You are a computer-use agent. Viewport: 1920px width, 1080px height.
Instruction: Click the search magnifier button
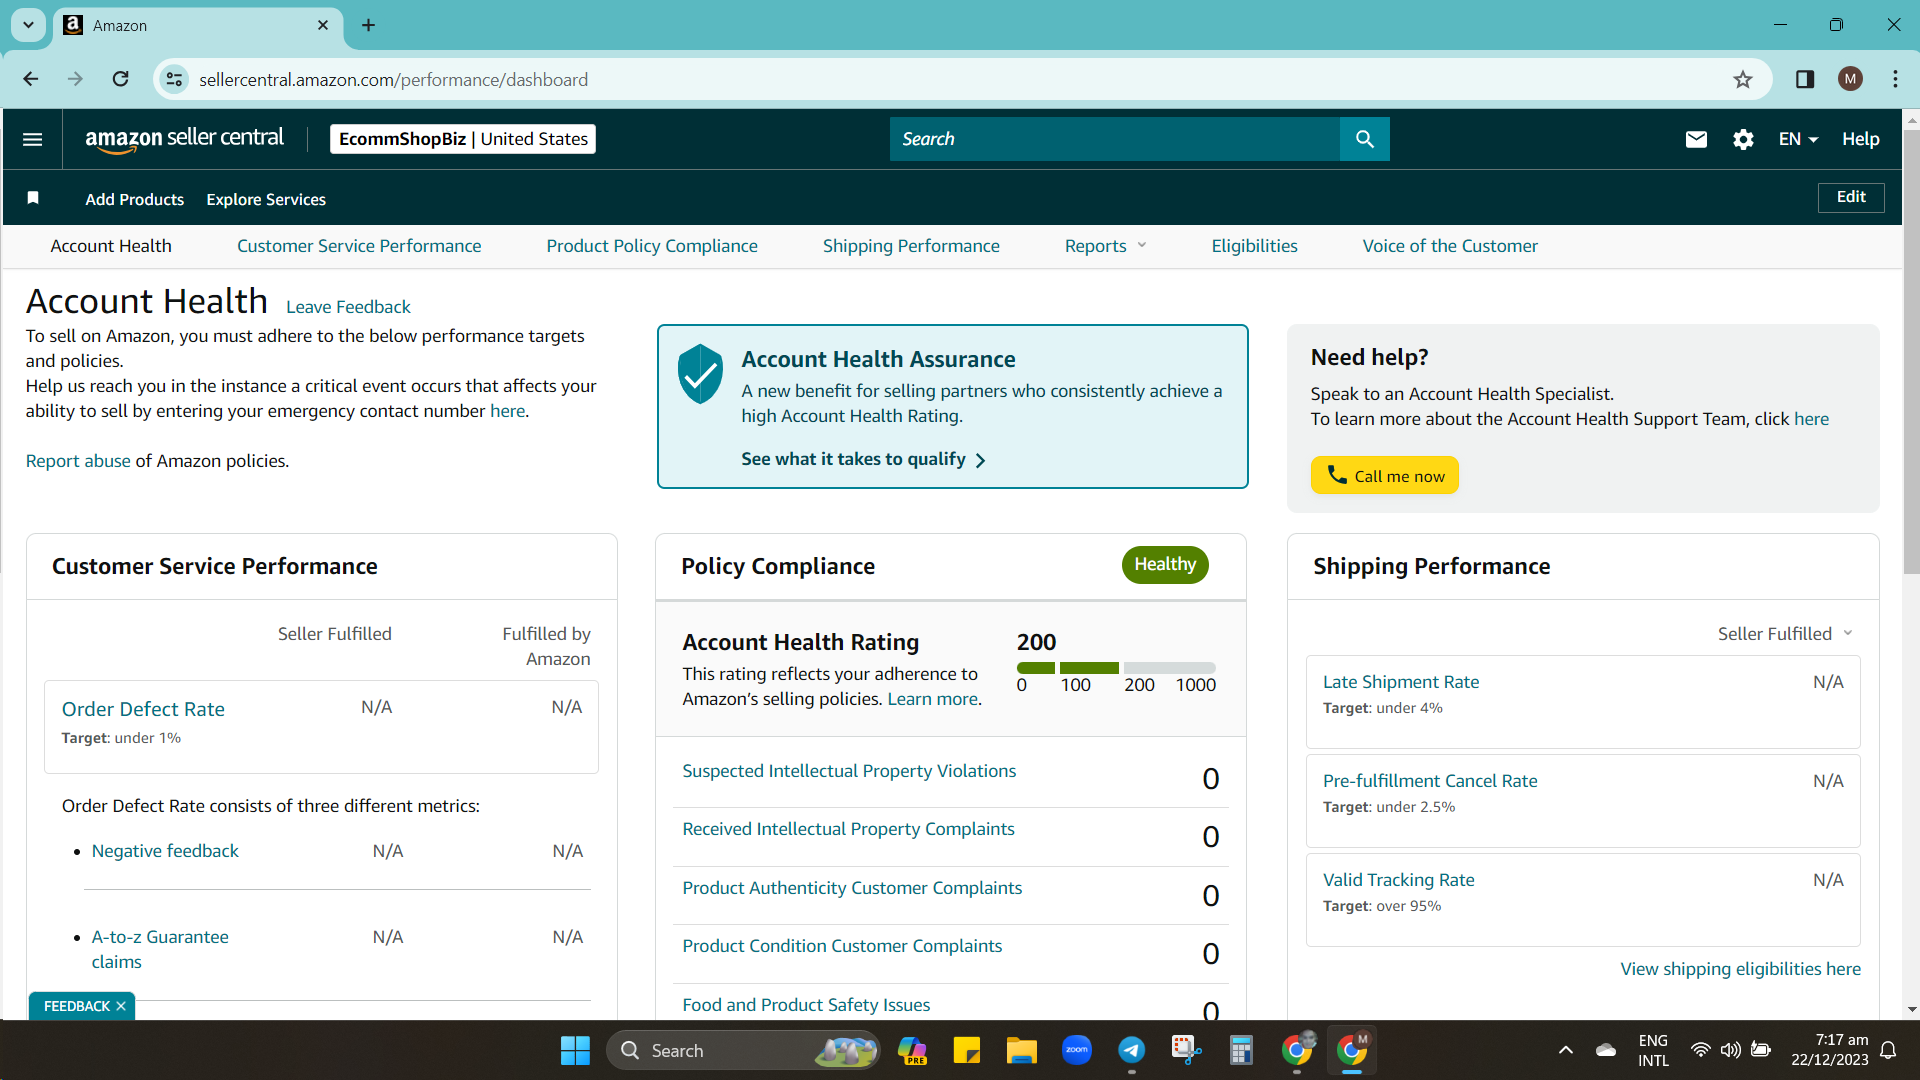click(x=1364, y=139)
